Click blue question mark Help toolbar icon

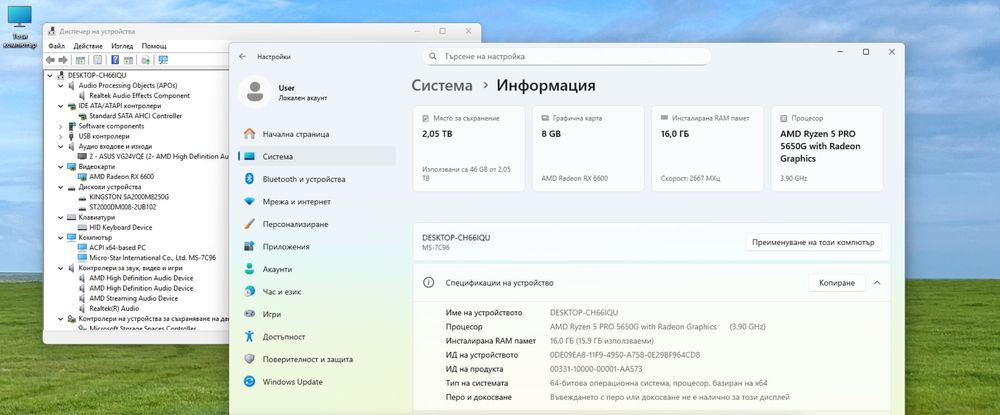[115, 60]
